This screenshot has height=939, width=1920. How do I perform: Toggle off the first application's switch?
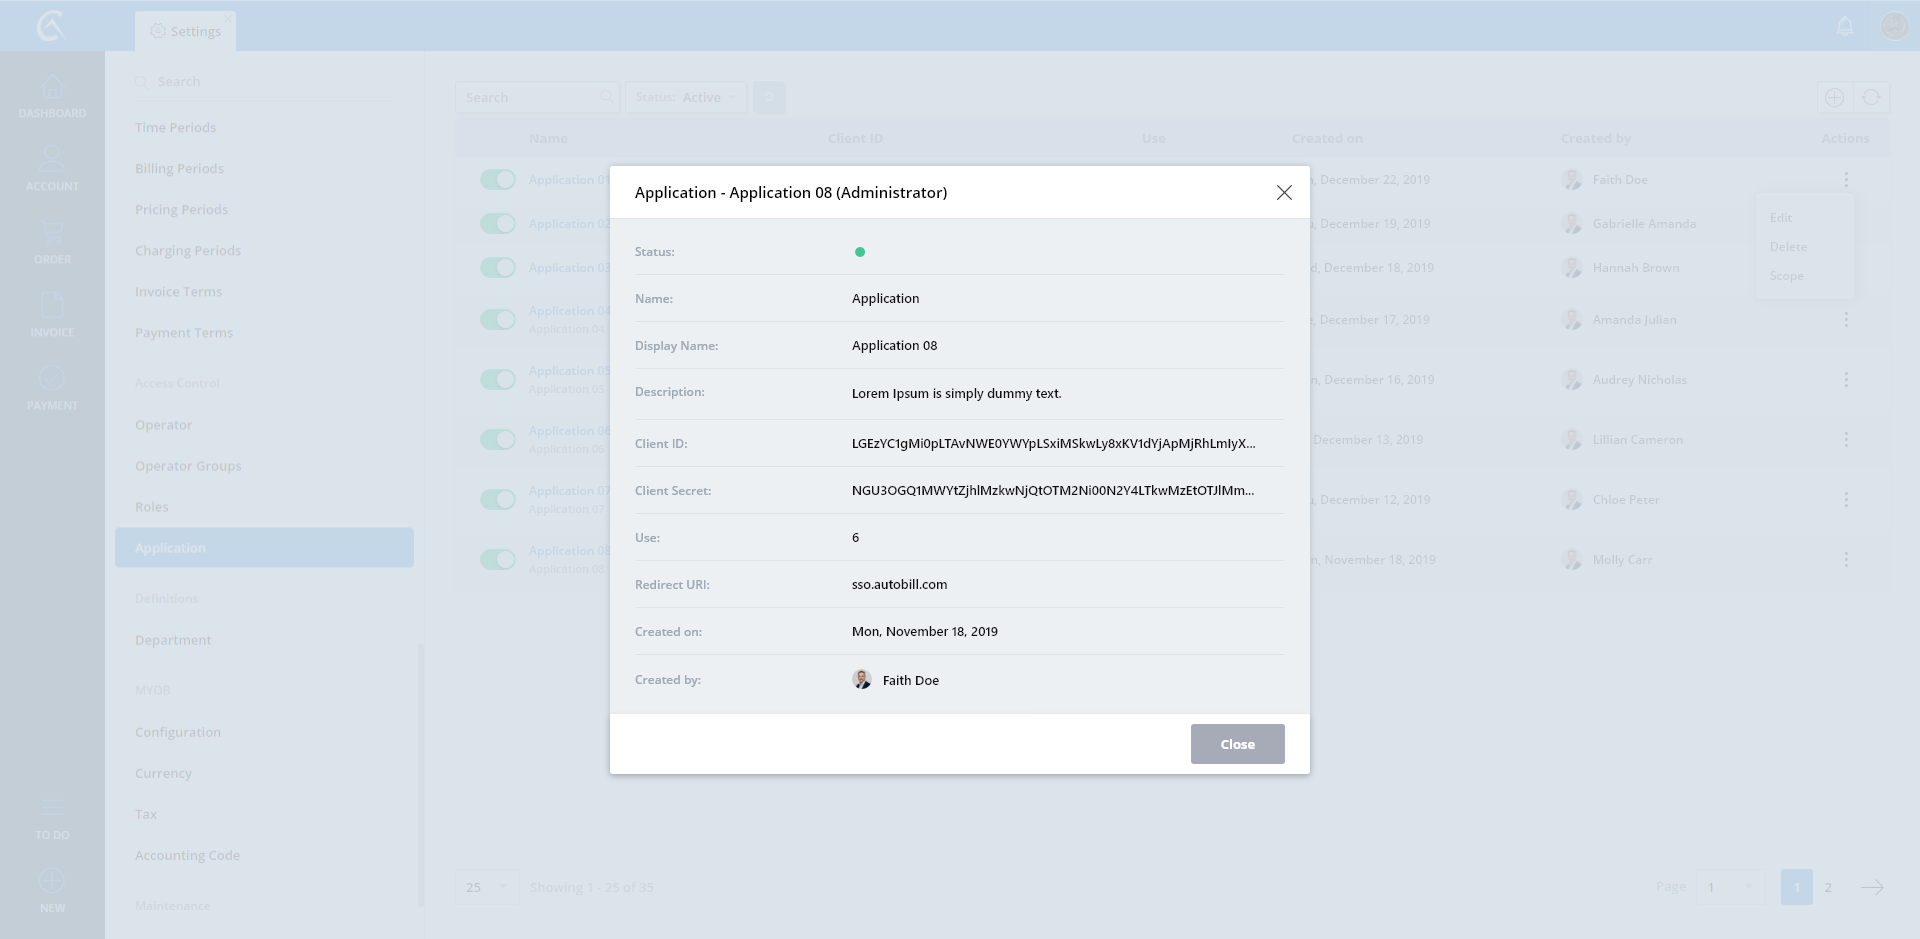click(x=497, y=179)
